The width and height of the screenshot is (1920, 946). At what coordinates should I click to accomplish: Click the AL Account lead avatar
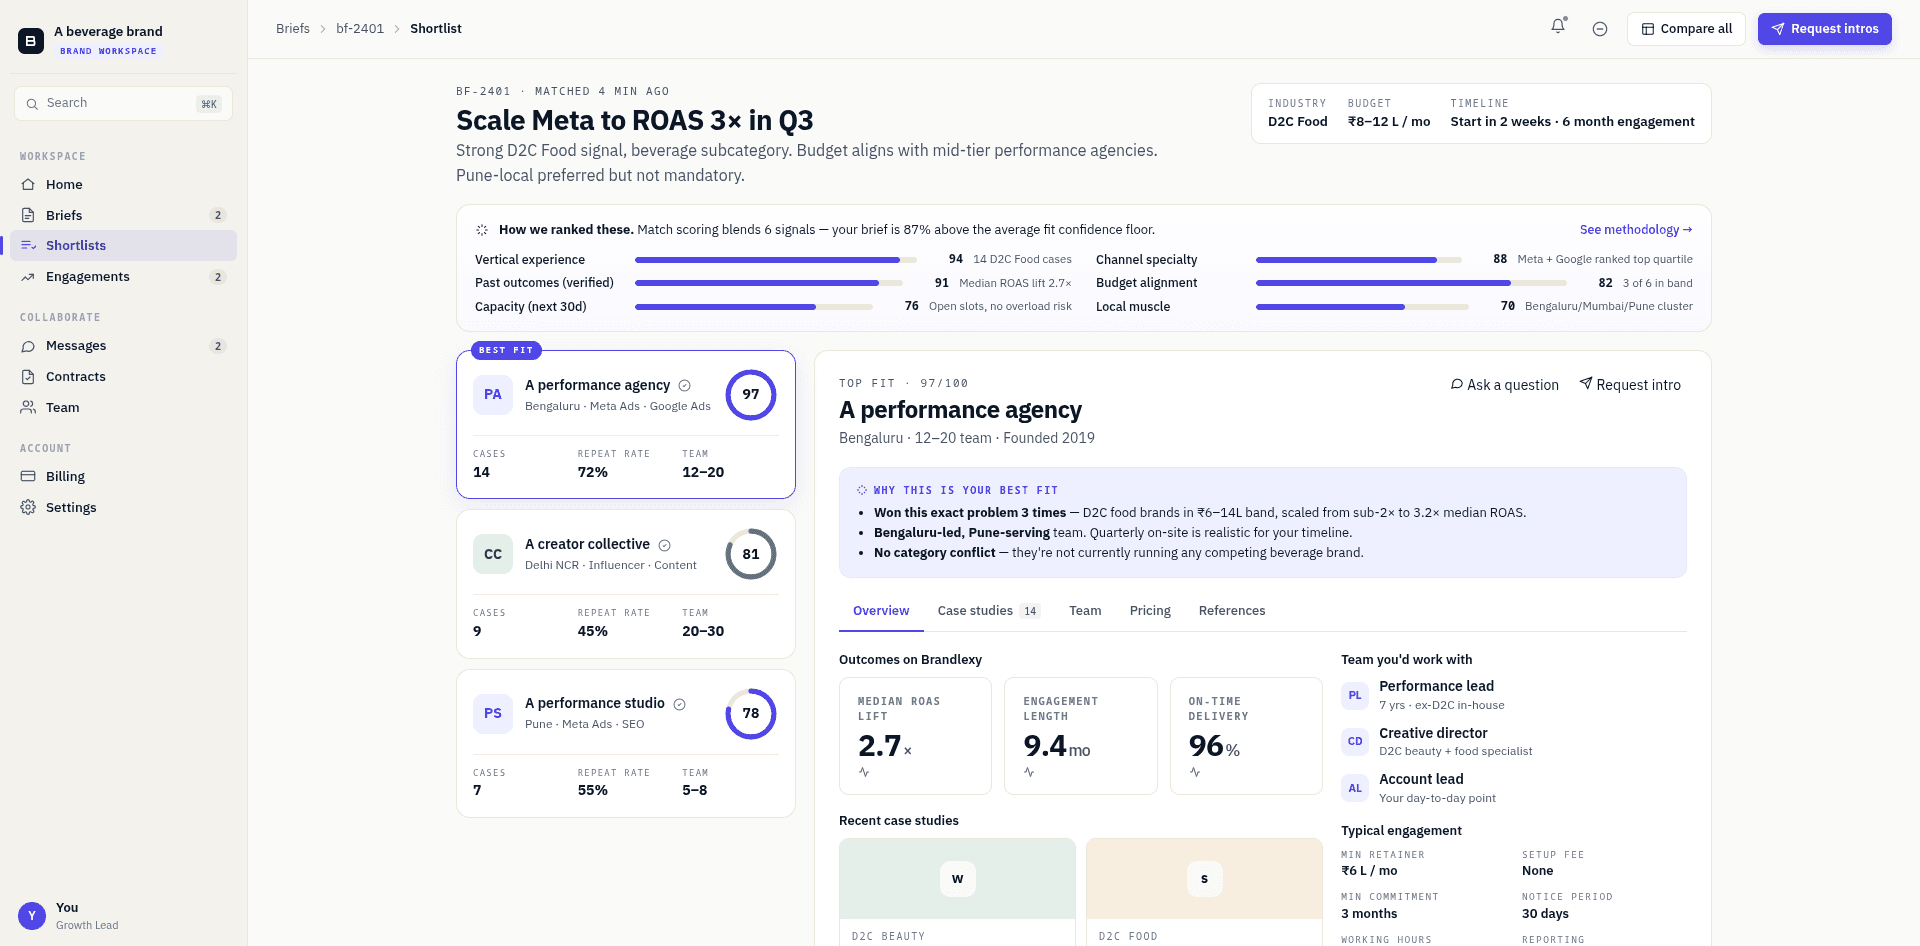(1355, 788)
